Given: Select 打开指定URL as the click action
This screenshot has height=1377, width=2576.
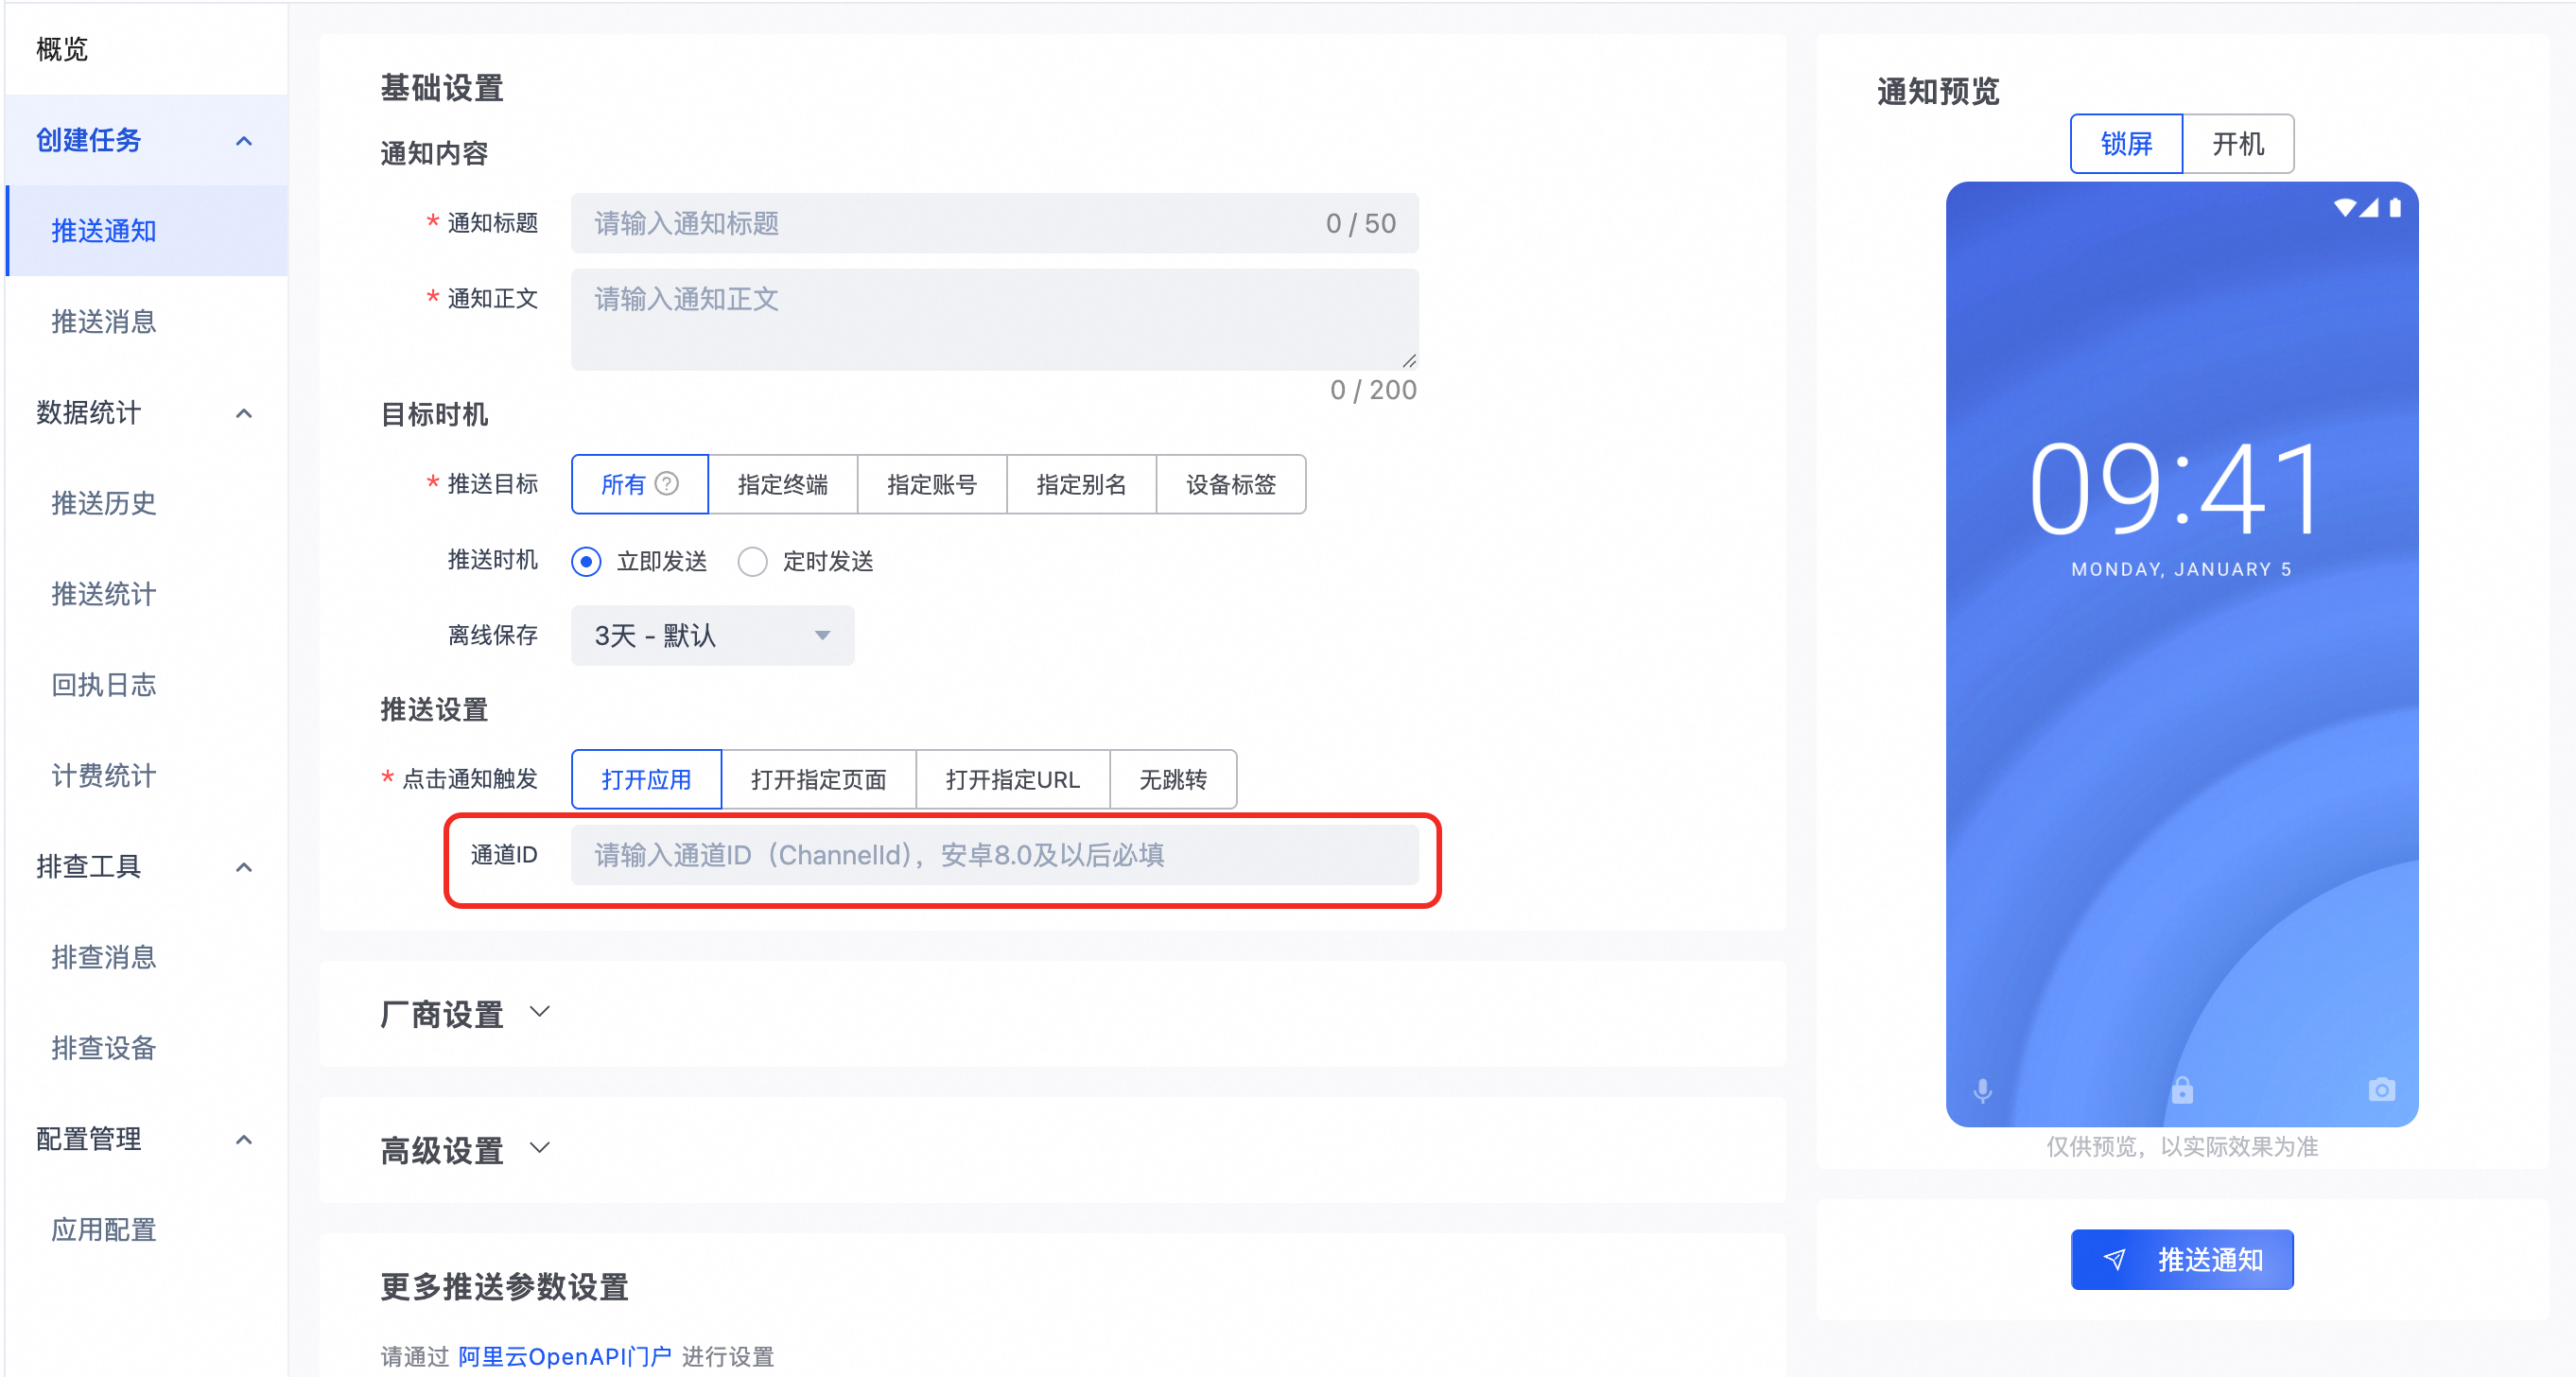Looking at the screenshot, I should [x=1012, y=779].
